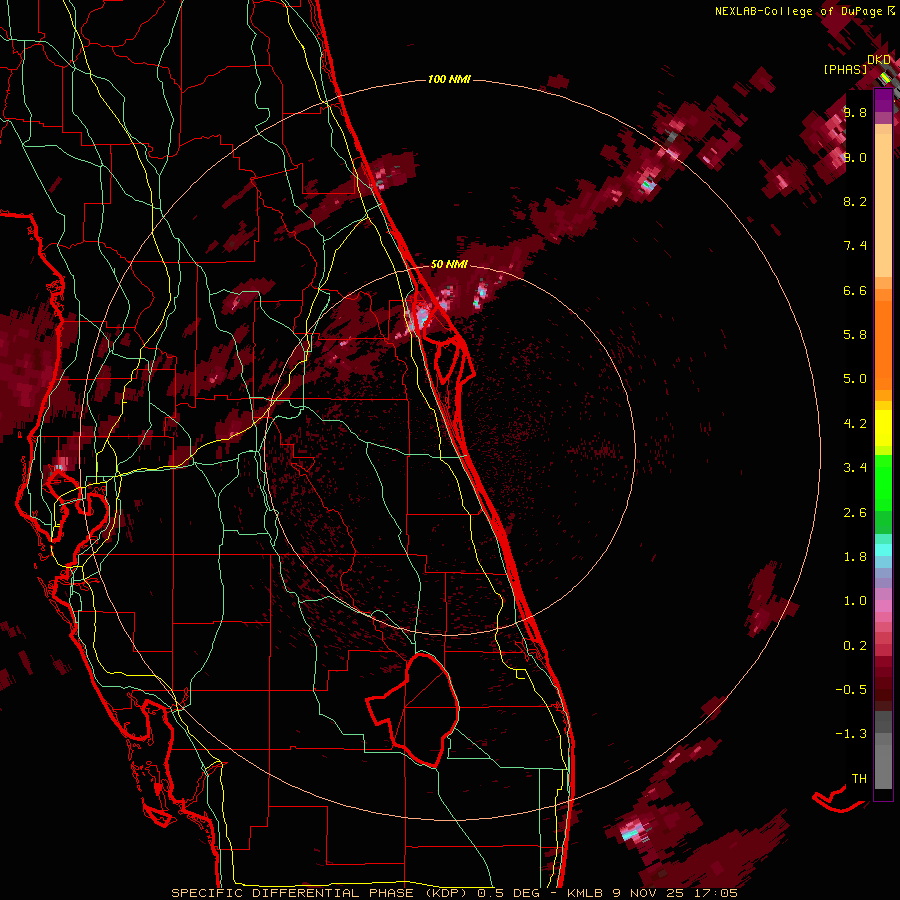Click the 5.0 scale value

click(855, 379)
